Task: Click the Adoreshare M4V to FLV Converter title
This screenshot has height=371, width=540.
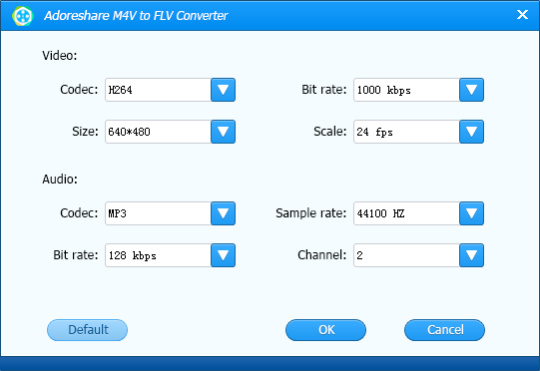Action: click(x=136, y=16)
